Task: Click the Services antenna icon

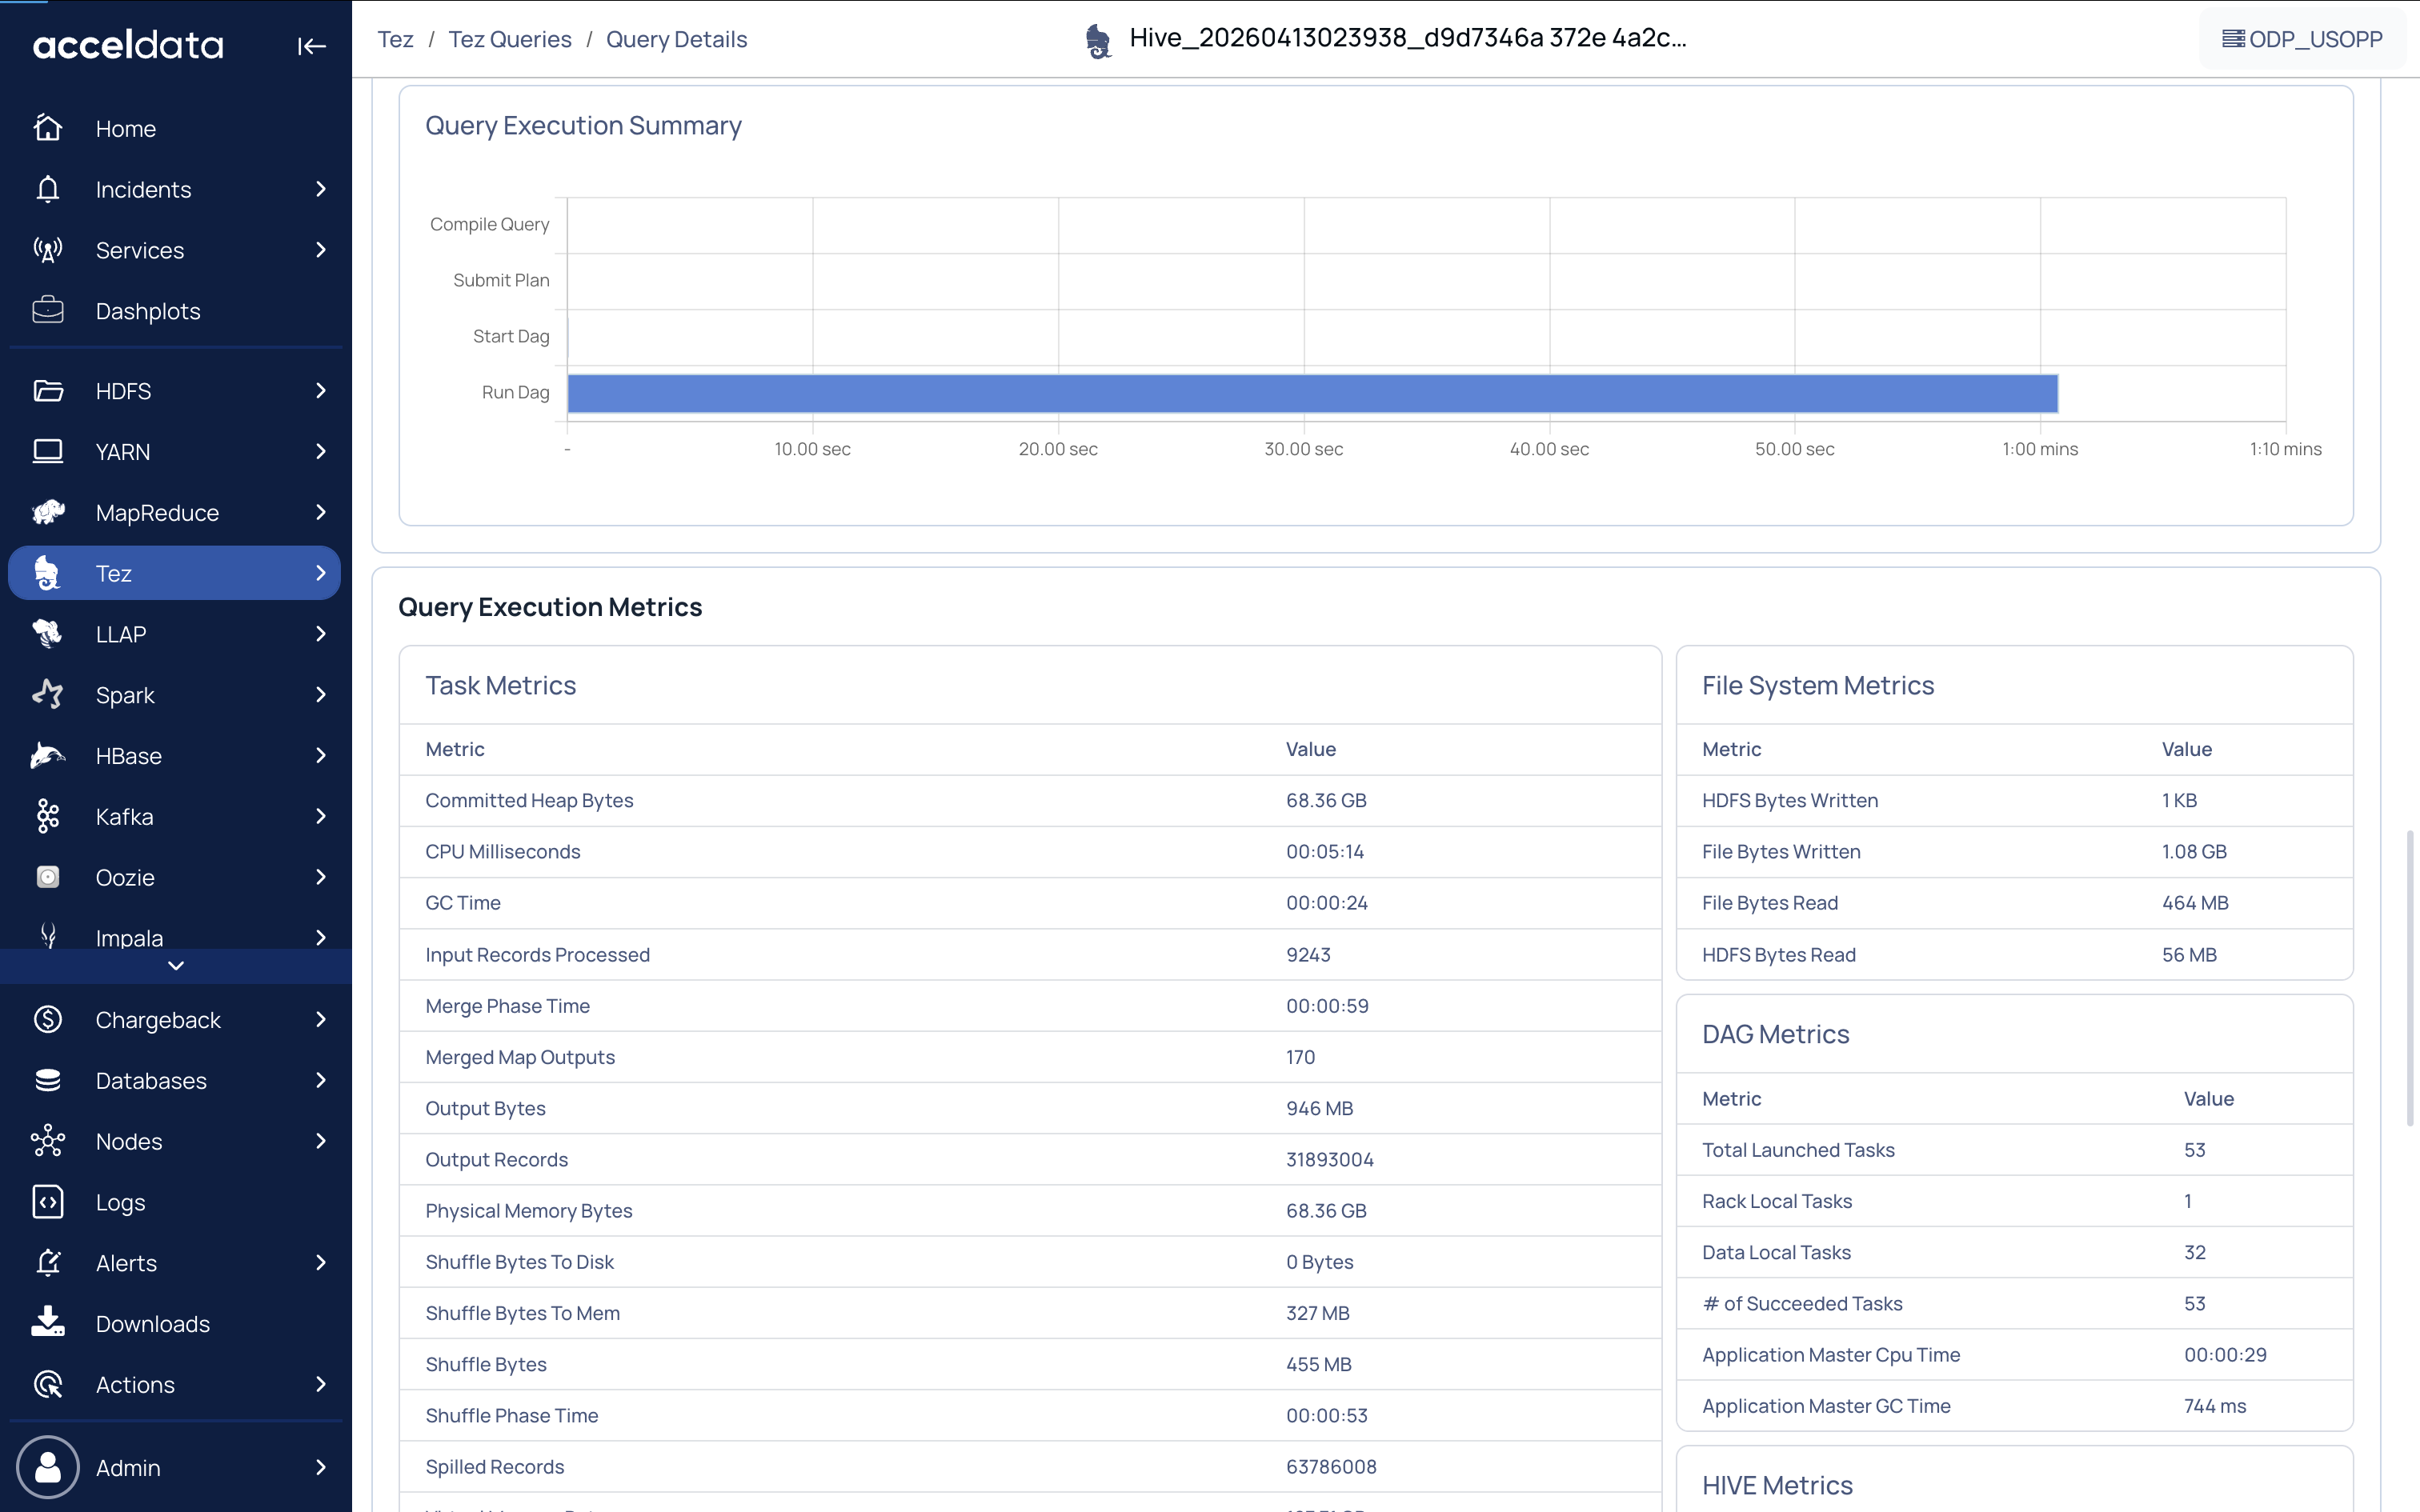Action: pyautogui.click(x=48, y=250)
